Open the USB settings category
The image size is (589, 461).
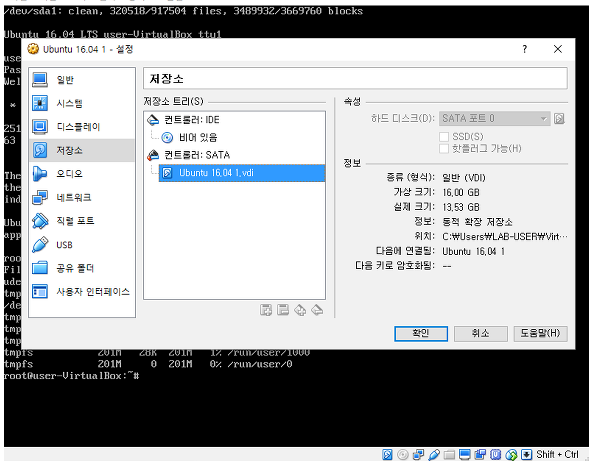pos(82,245)
